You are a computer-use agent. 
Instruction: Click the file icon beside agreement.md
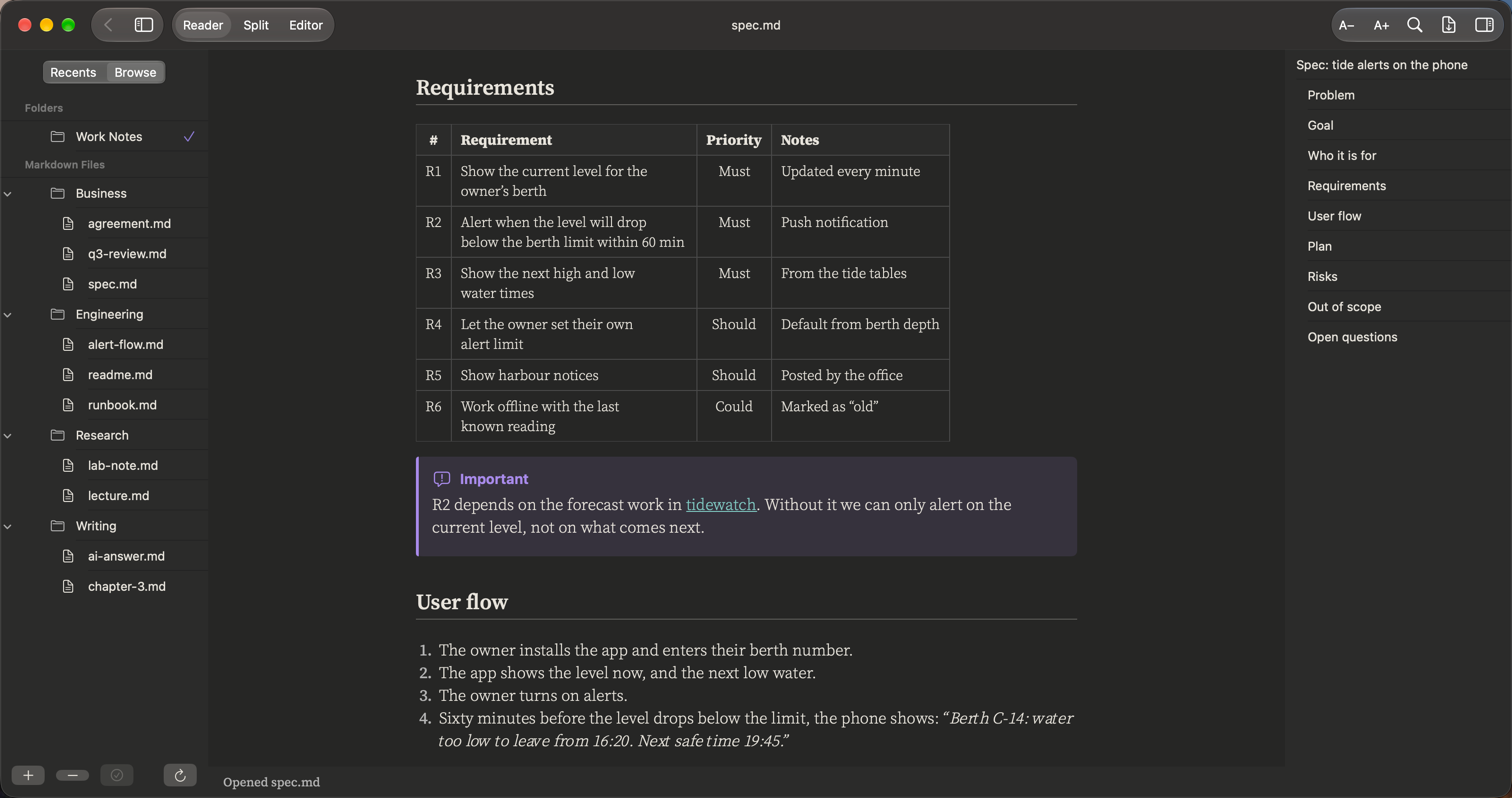[x=68, y=224]
